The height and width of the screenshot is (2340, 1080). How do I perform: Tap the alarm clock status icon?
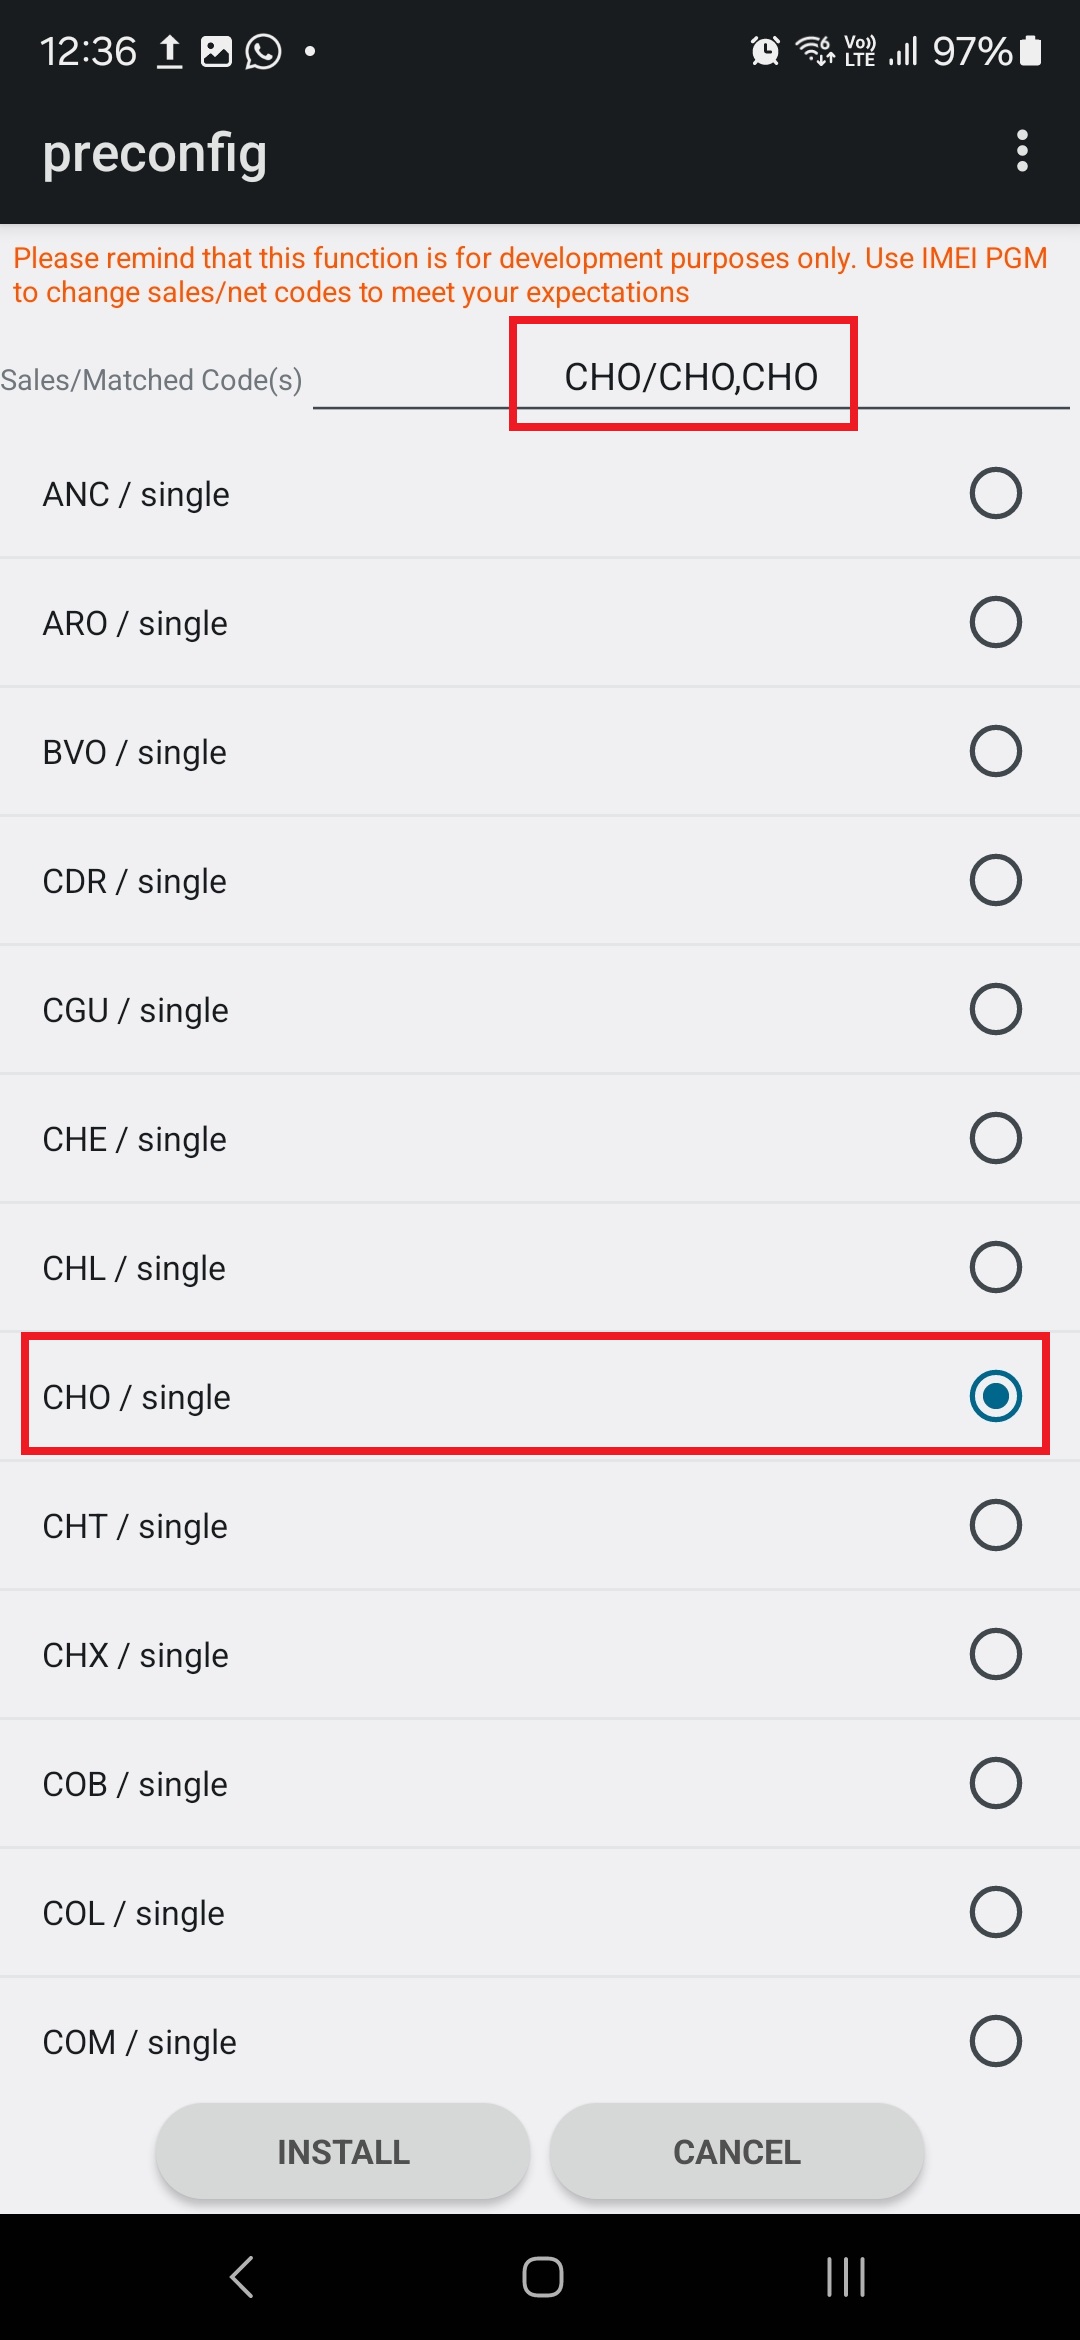coord(765,51)
